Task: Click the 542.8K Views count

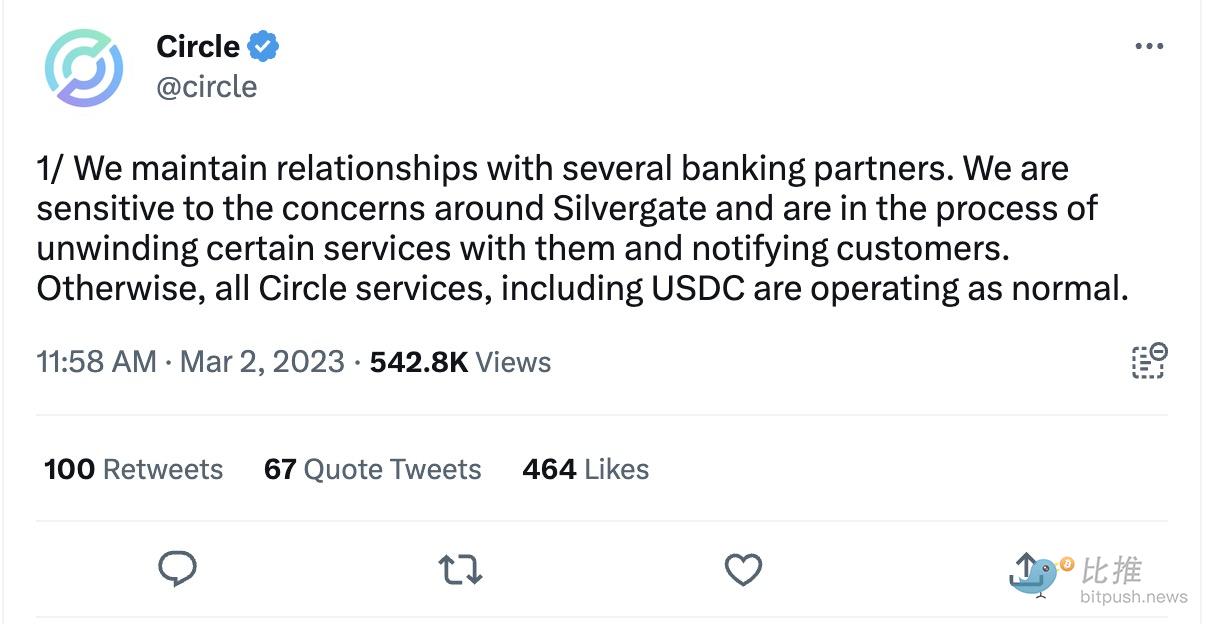Action: click(x=460, y=361)
